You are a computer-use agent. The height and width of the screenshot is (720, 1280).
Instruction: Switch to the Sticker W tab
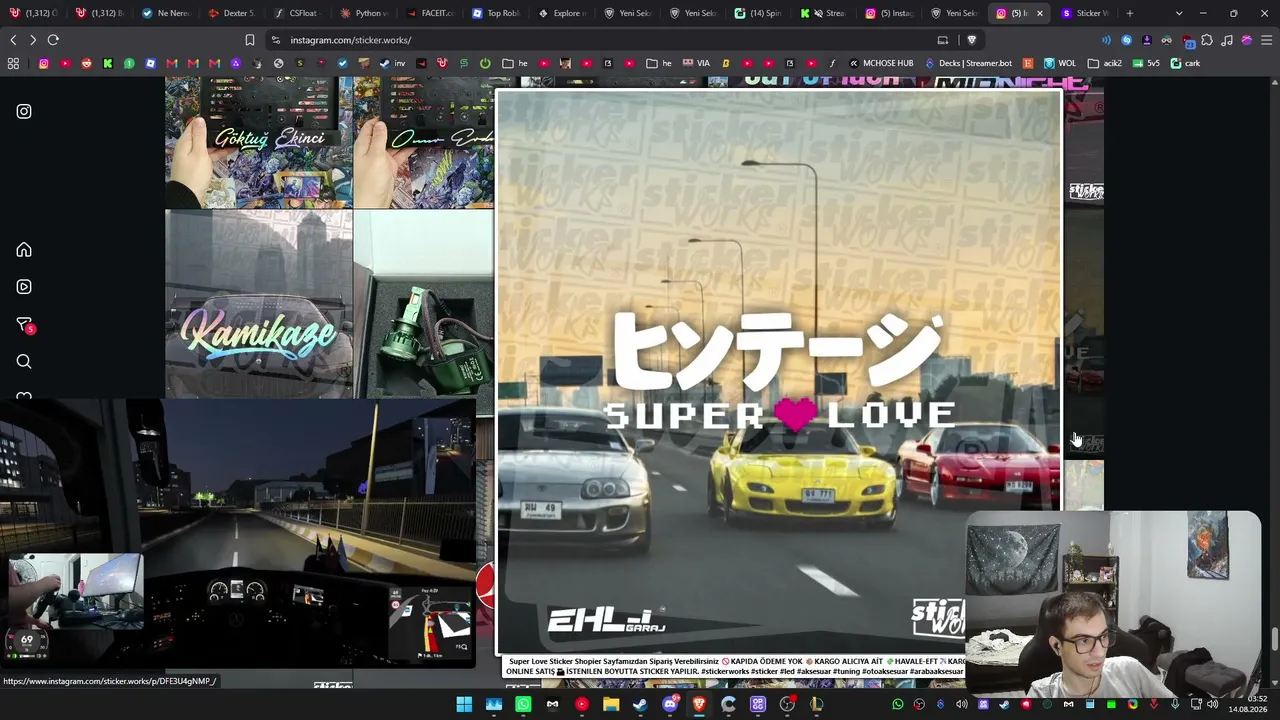point(1086,13)
